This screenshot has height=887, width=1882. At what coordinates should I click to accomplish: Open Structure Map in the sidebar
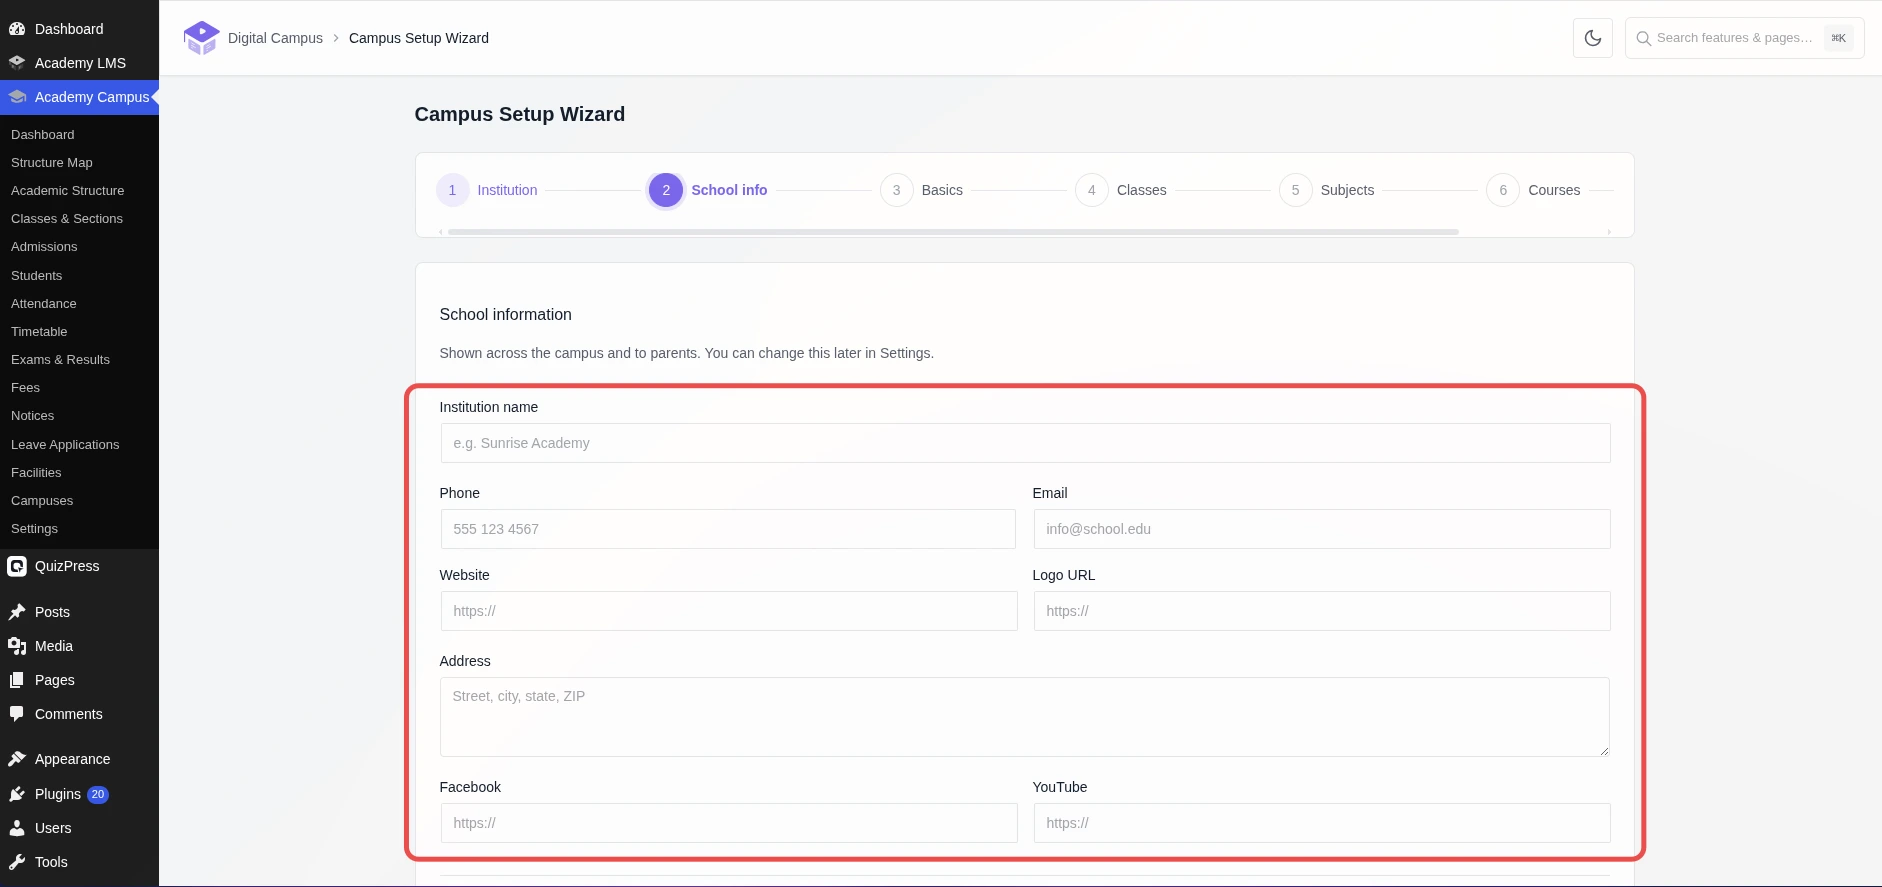[52, 163]
